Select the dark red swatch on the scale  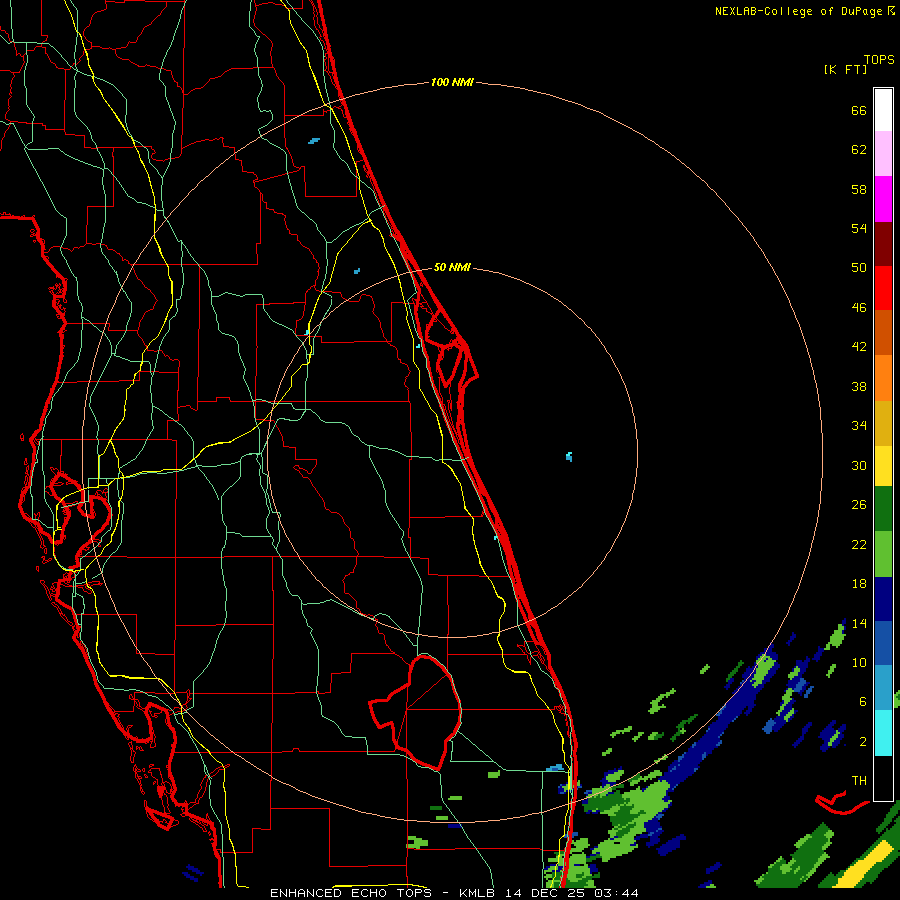[883, 244]
